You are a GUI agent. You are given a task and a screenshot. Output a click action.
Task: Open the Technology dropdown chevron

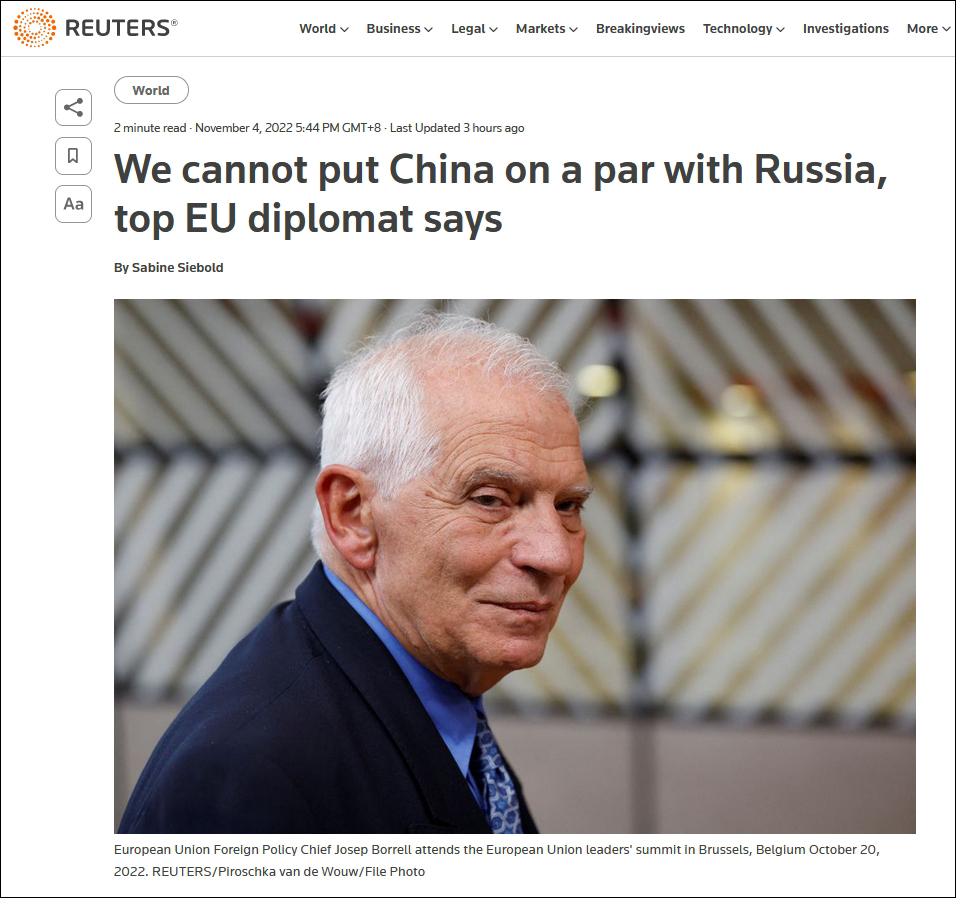click(x=780, y=29)
